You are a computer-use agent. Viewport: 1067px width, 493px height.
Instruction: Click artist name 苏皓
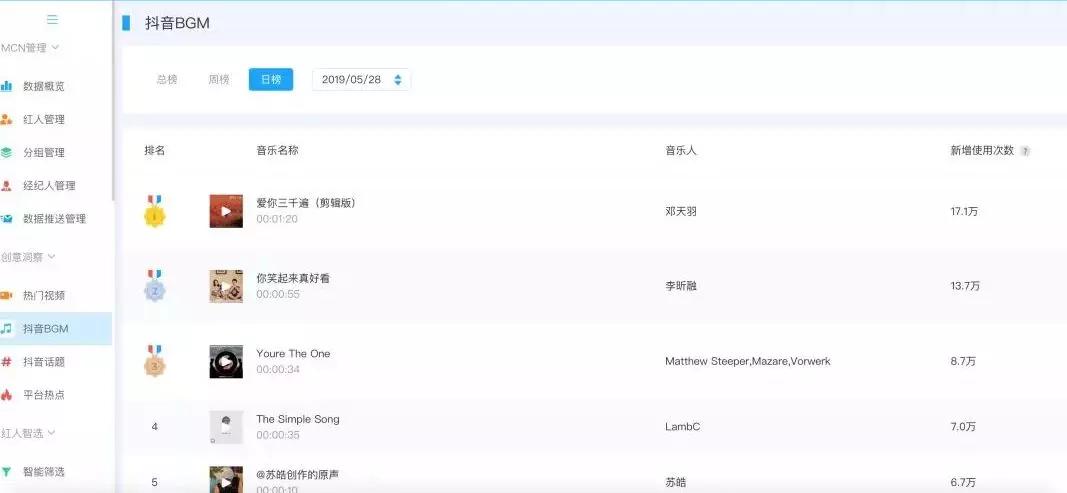(676, 482)
